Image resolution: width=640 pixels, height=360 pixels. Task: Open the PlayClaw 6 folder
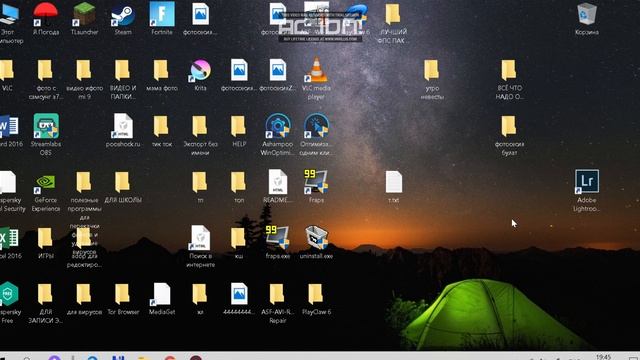coord(316,294)
